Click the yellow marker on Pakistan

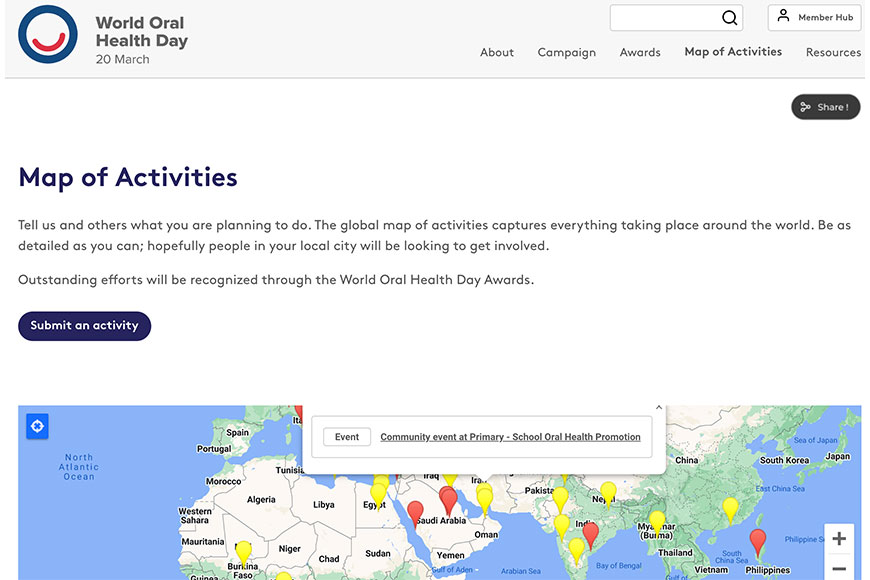(x=560, y=498)
